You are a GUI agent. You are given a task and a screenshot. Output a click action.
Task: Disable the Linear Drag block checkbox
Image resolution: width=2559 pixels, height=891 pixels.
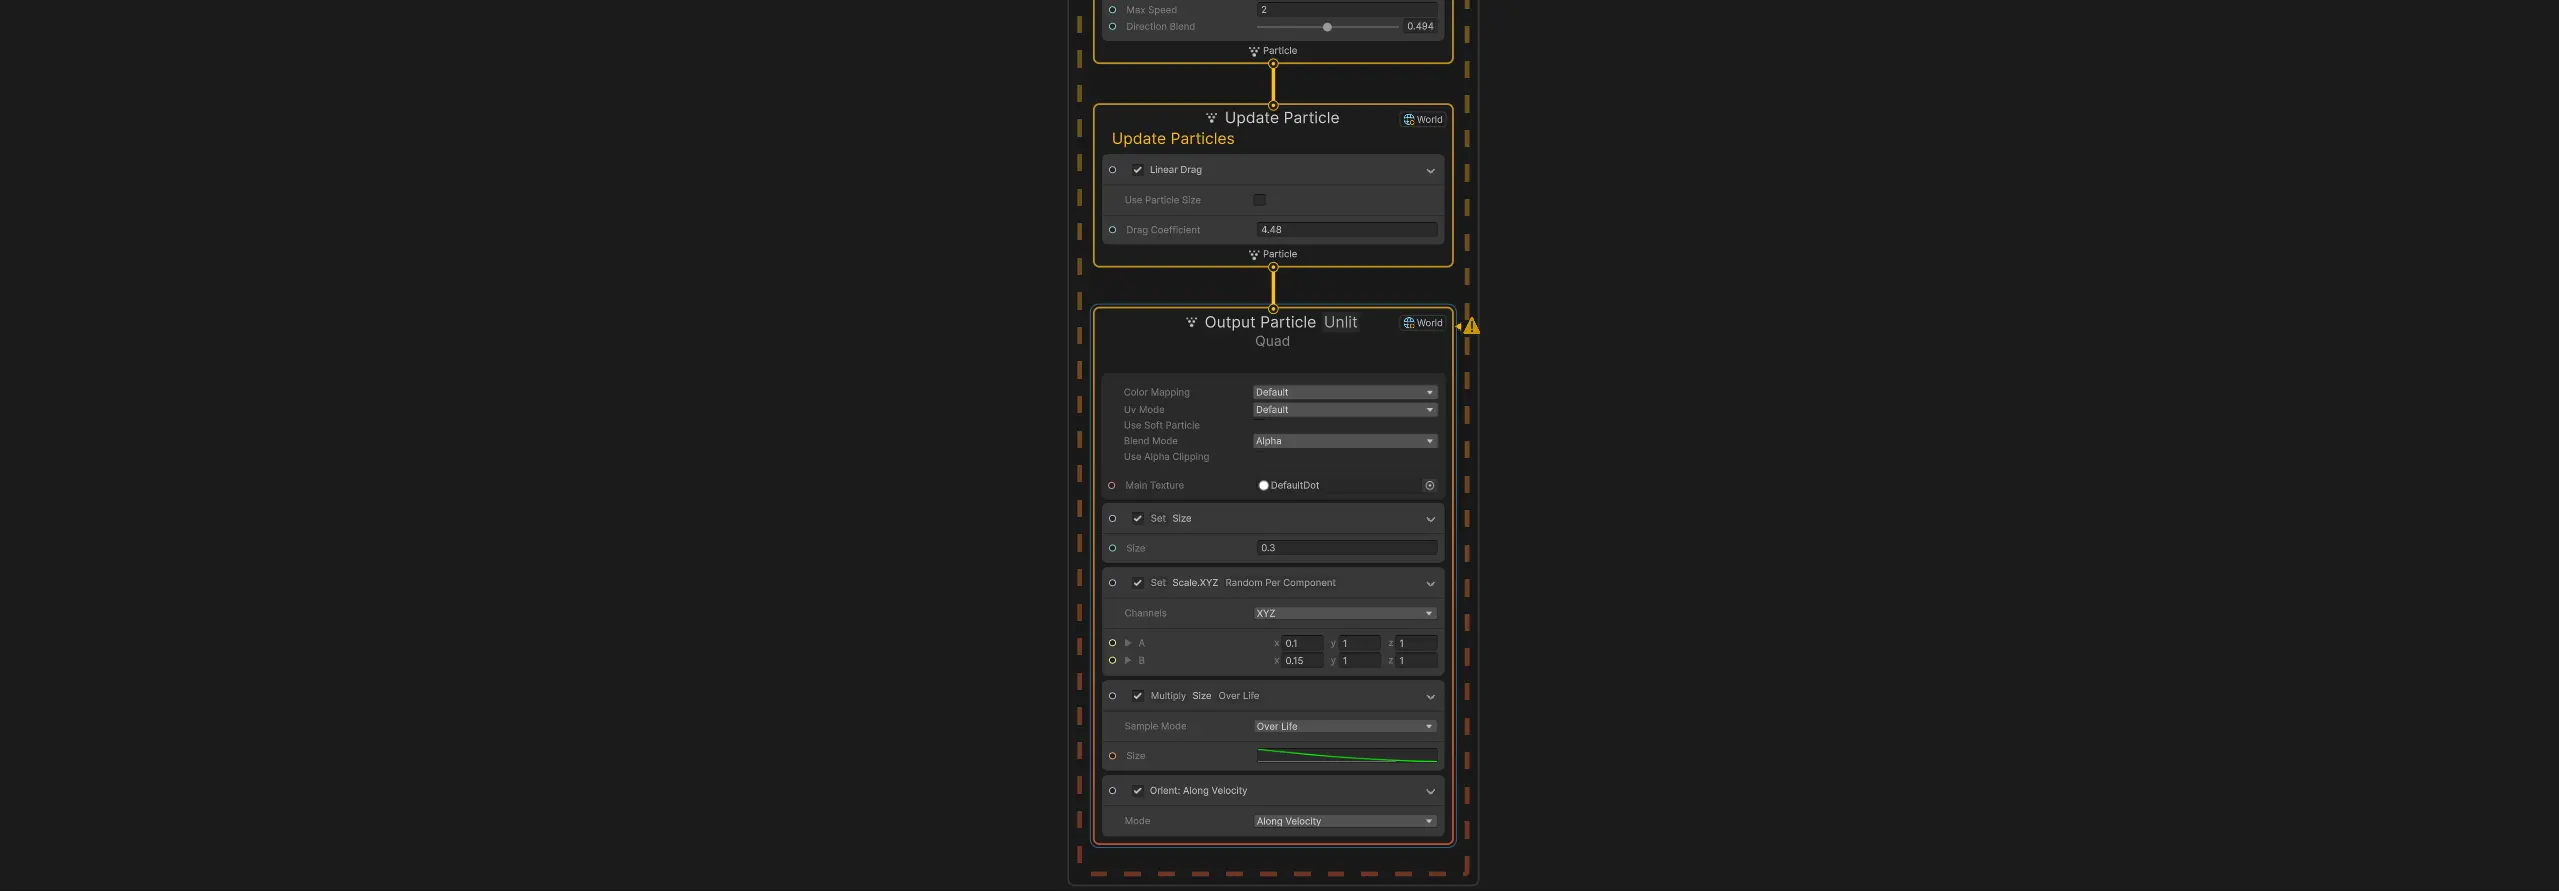pos(1137,170)
